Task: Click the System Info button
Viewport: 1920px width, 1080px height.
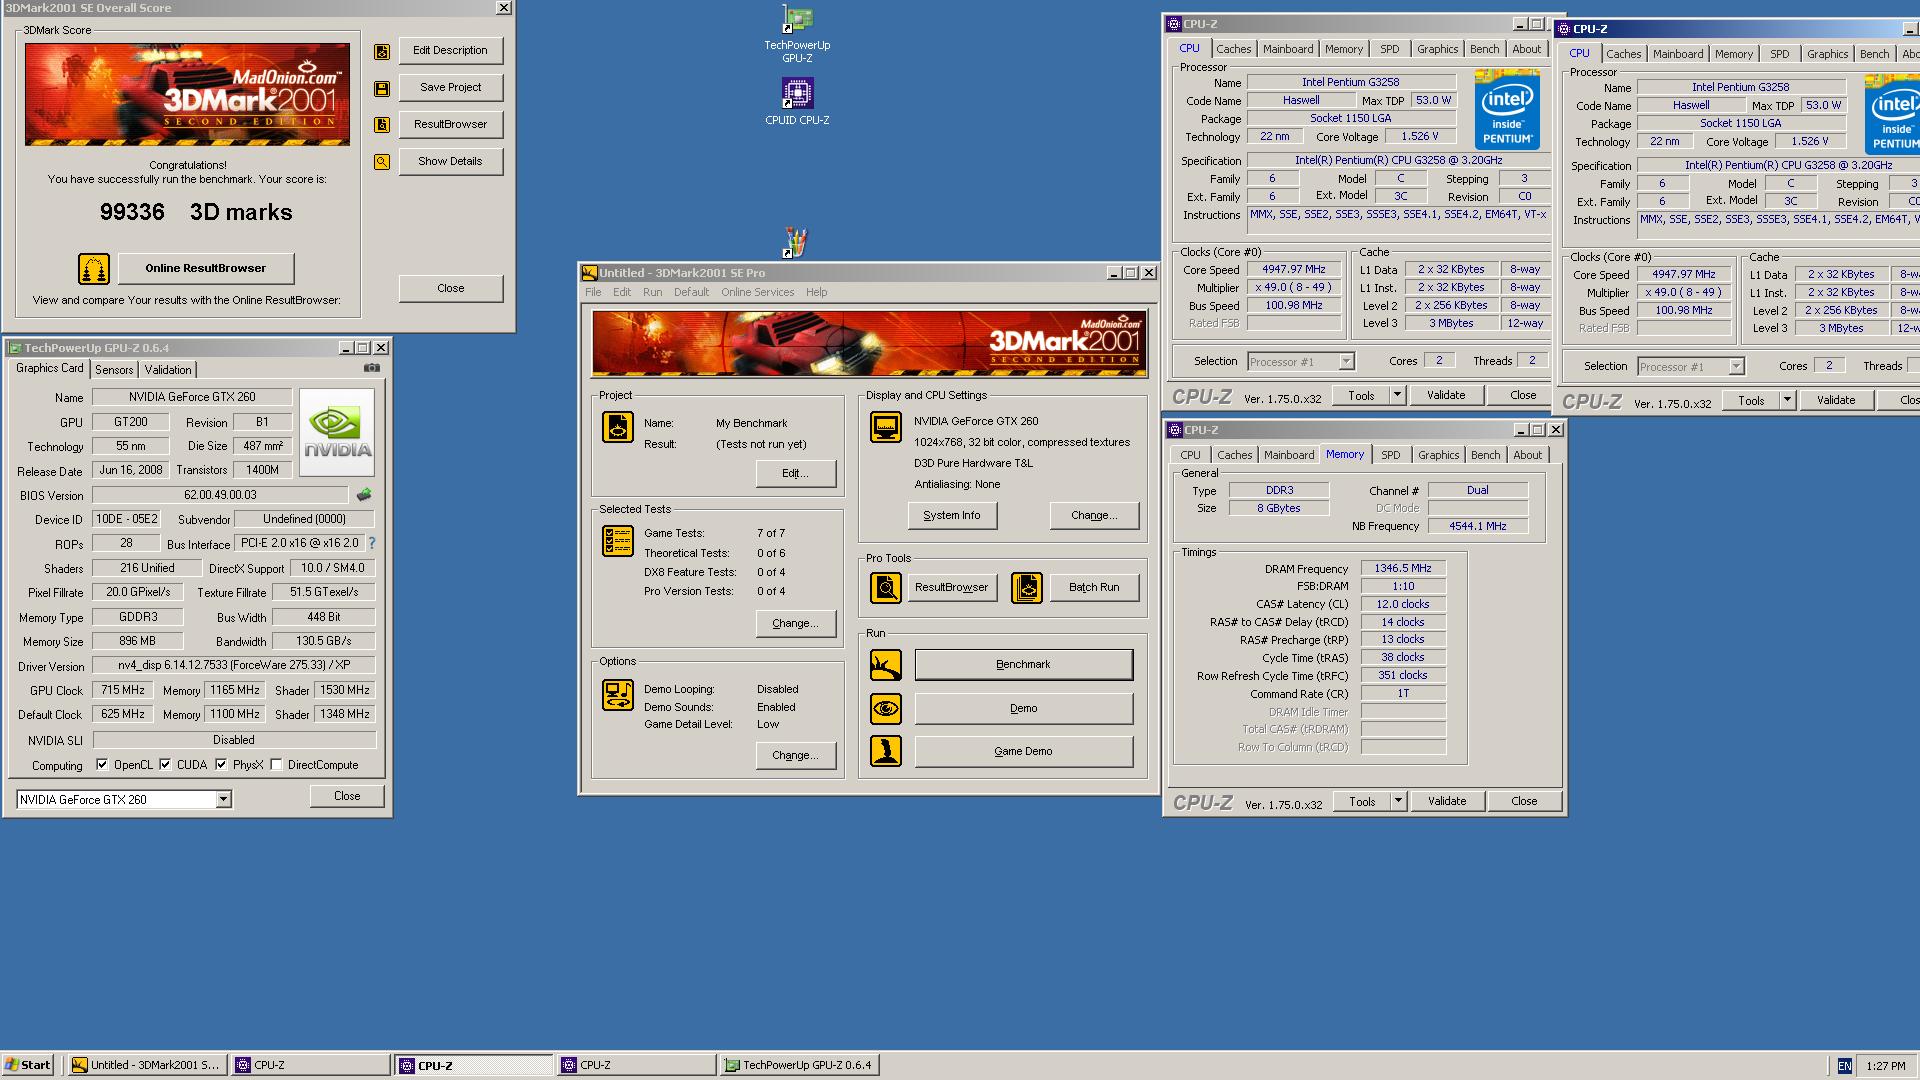Action: coord(951,516)
